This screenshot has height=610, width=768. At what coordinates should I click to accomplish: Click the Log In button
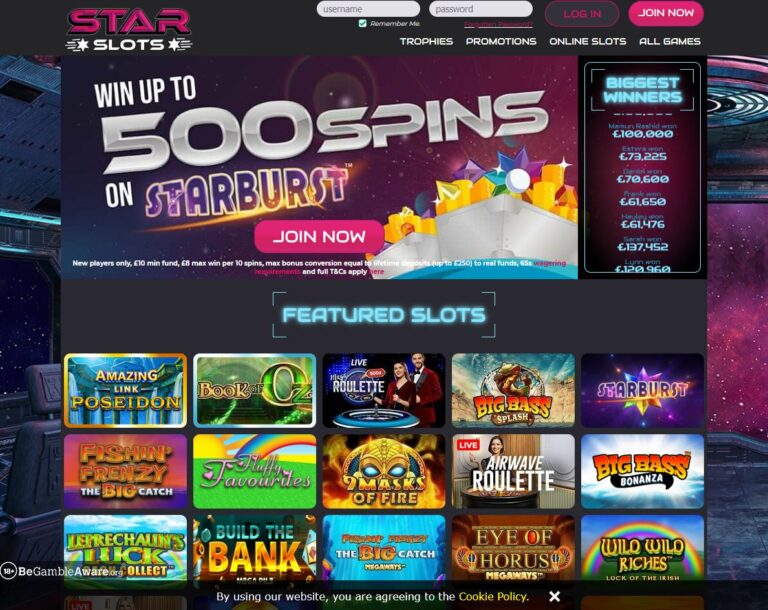(582, 14)
